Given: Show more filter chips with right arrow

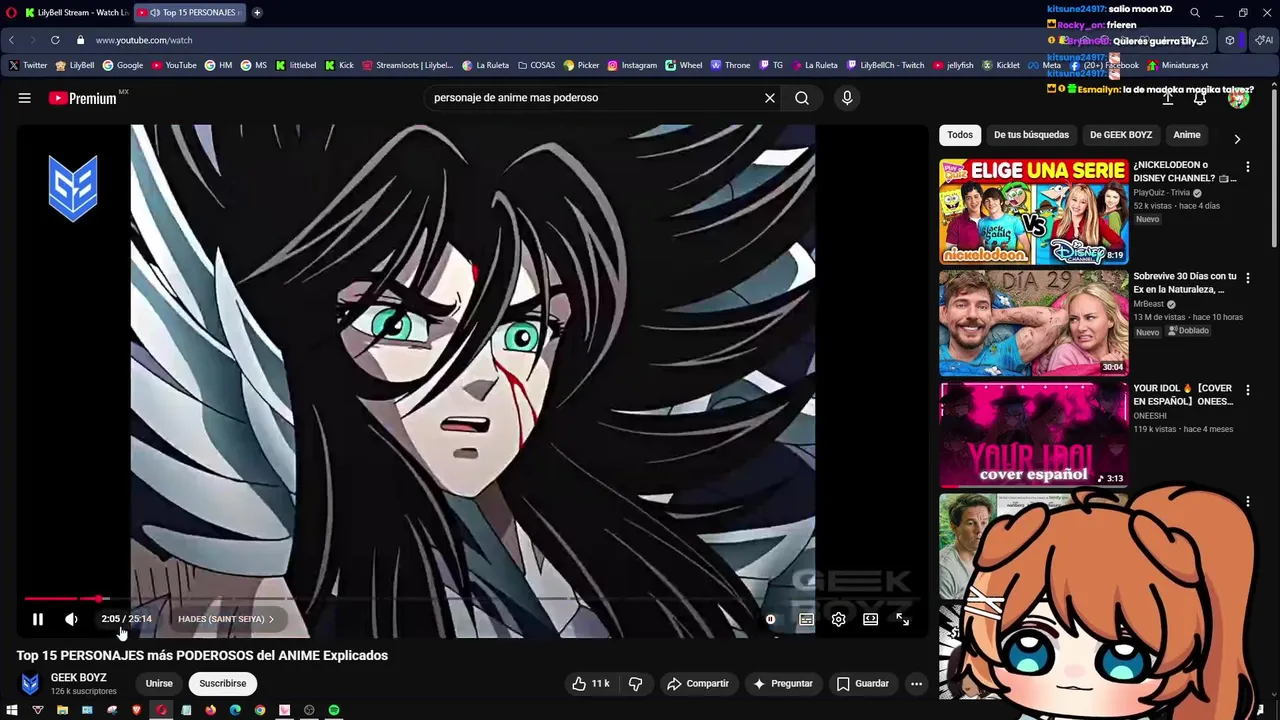Looking at the screenshot, I should [1237, 139].
